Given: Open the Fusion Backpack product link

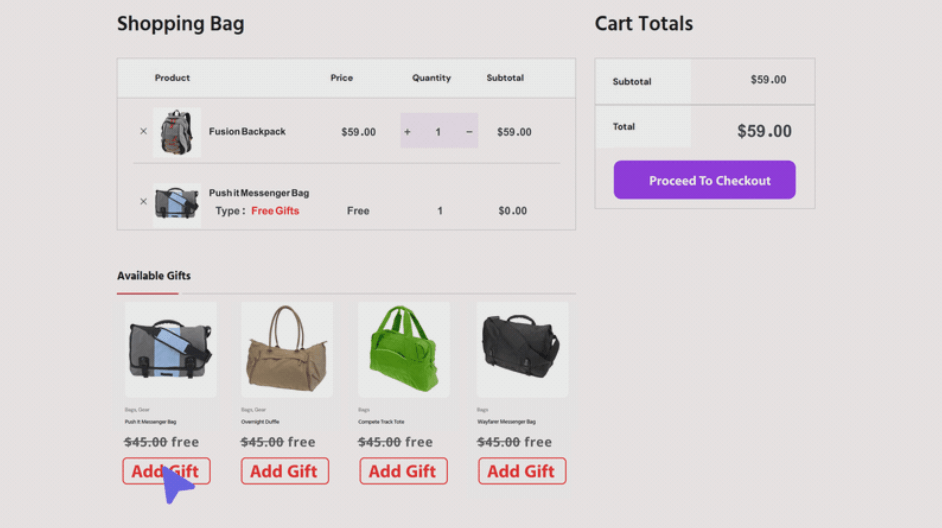Looking at the screenshot, I should (247, 132).
